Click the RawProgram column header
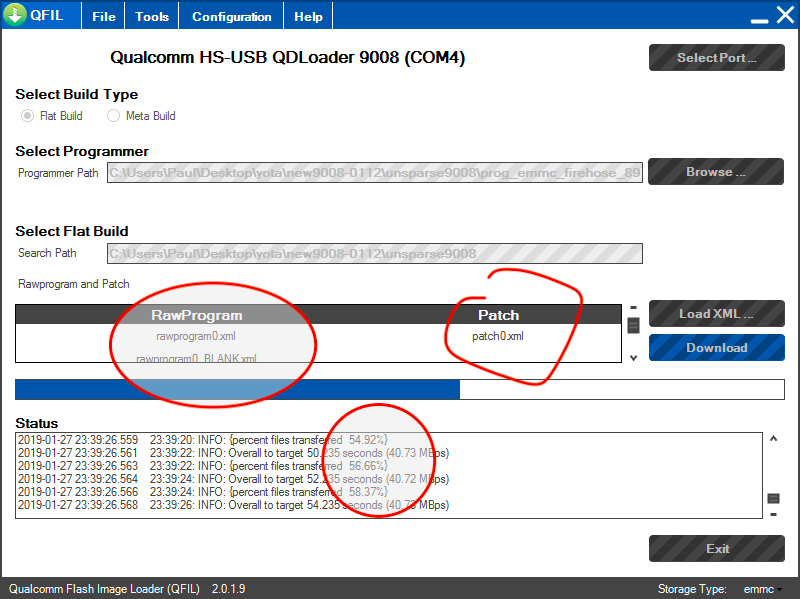Image resolution: width=800 pixels, height=599 pixels. (196, 315)
